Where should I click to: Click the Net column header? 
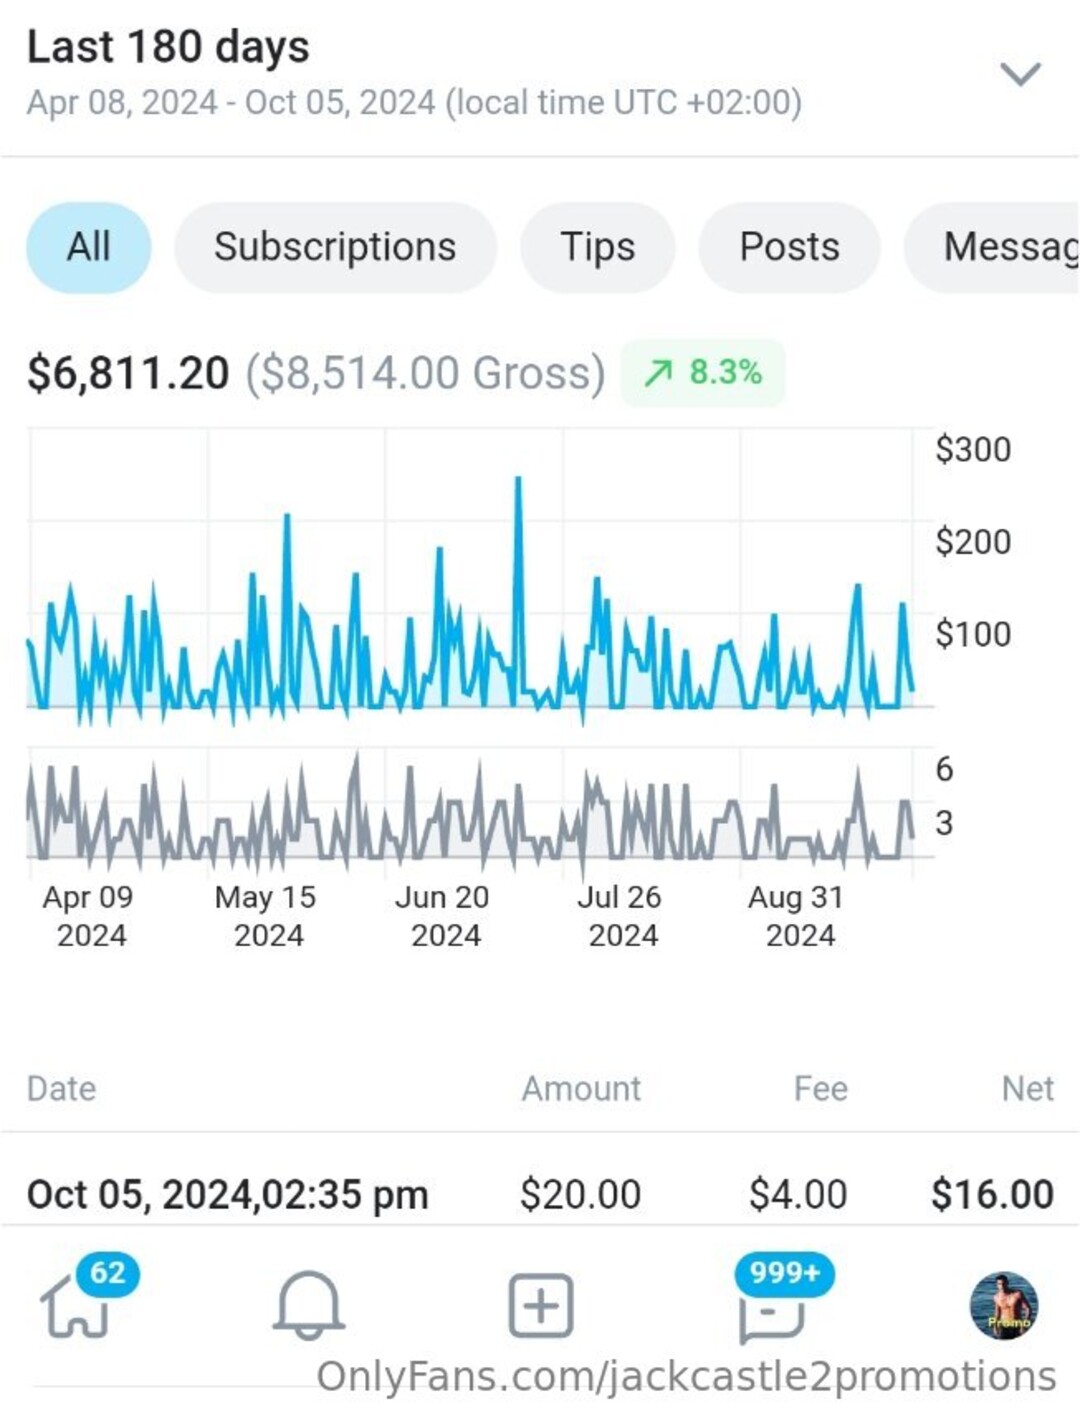click(1027, 1088)
